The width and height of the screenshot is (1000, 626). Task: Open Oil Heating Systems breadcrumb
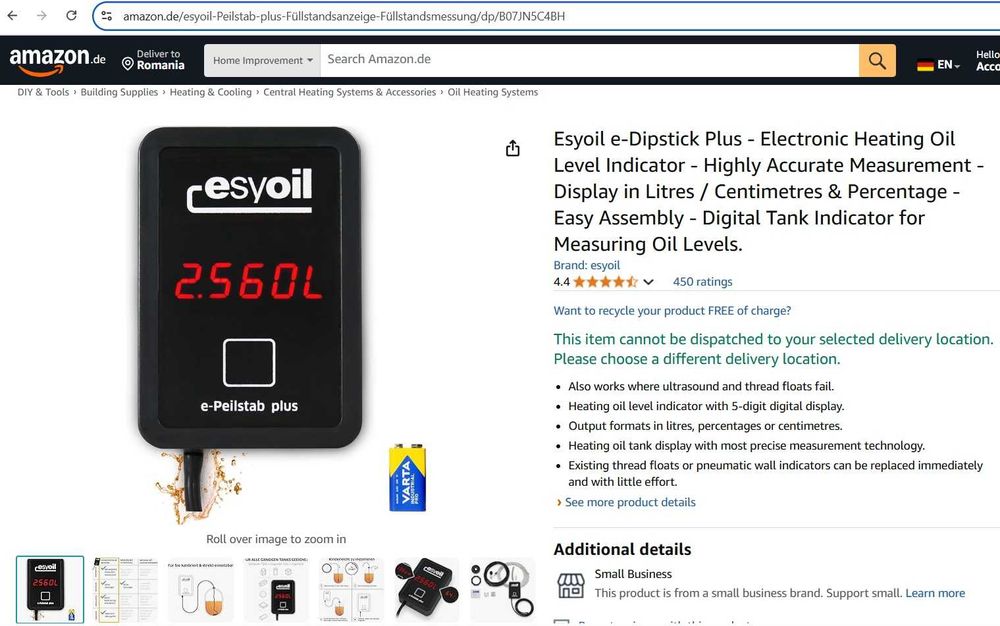click(x=492, y=92)
